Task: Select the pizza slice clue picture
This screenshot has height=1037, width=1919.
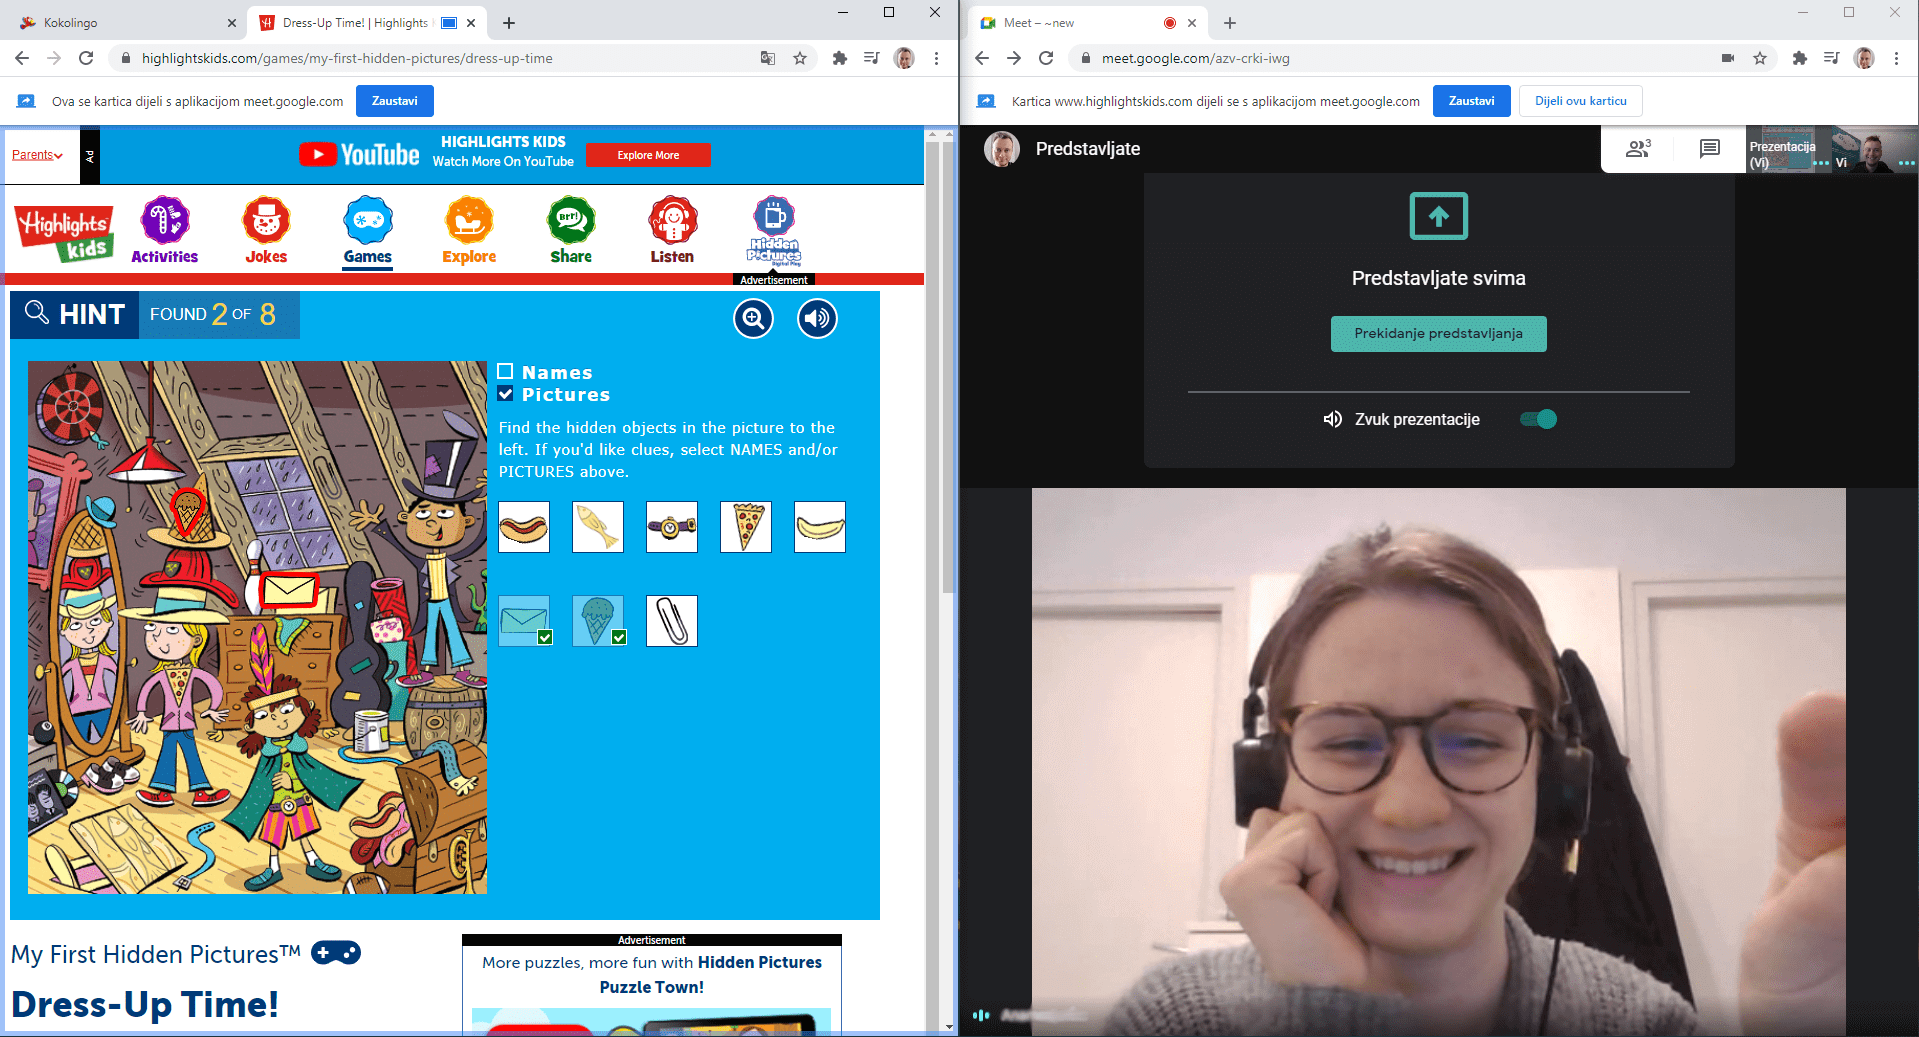Action: 746,527
